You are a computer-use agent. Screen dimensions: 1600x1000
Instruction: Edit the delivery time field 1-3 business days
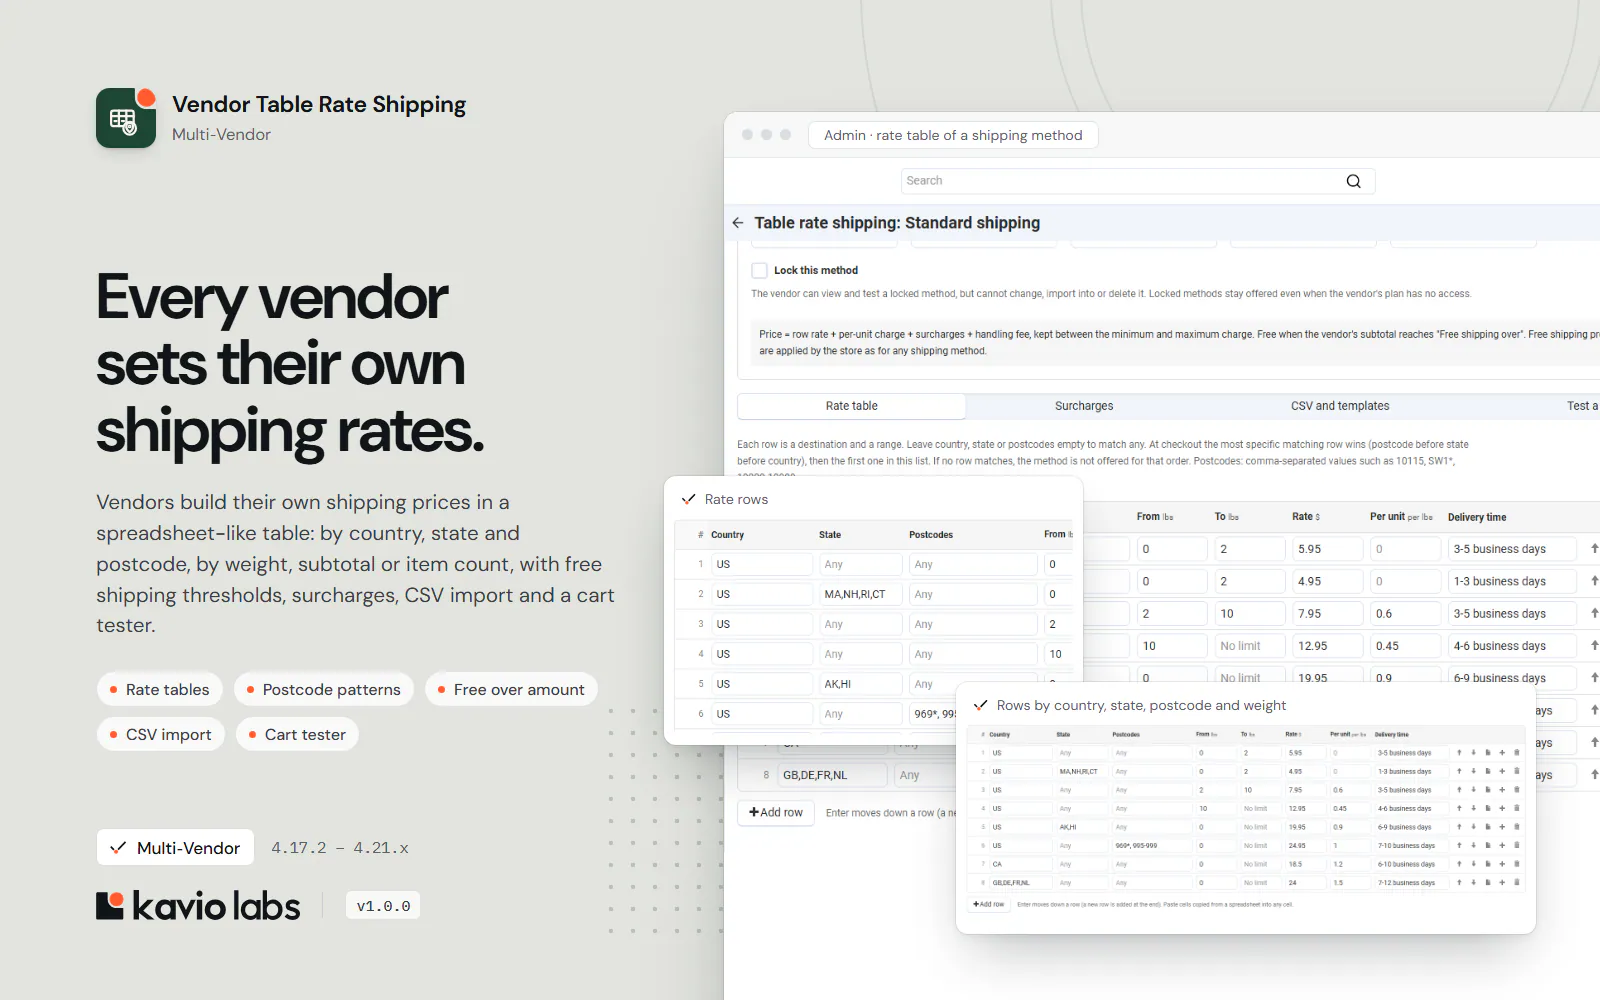1512,581
